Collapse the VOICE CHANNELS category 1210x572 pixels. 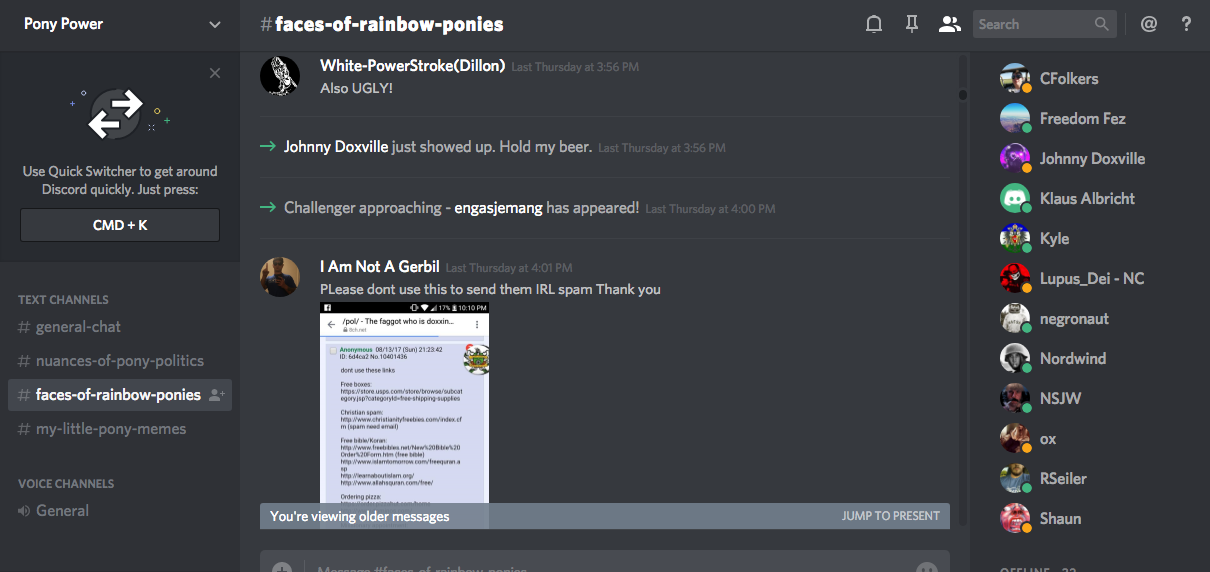tap(66, 484)
